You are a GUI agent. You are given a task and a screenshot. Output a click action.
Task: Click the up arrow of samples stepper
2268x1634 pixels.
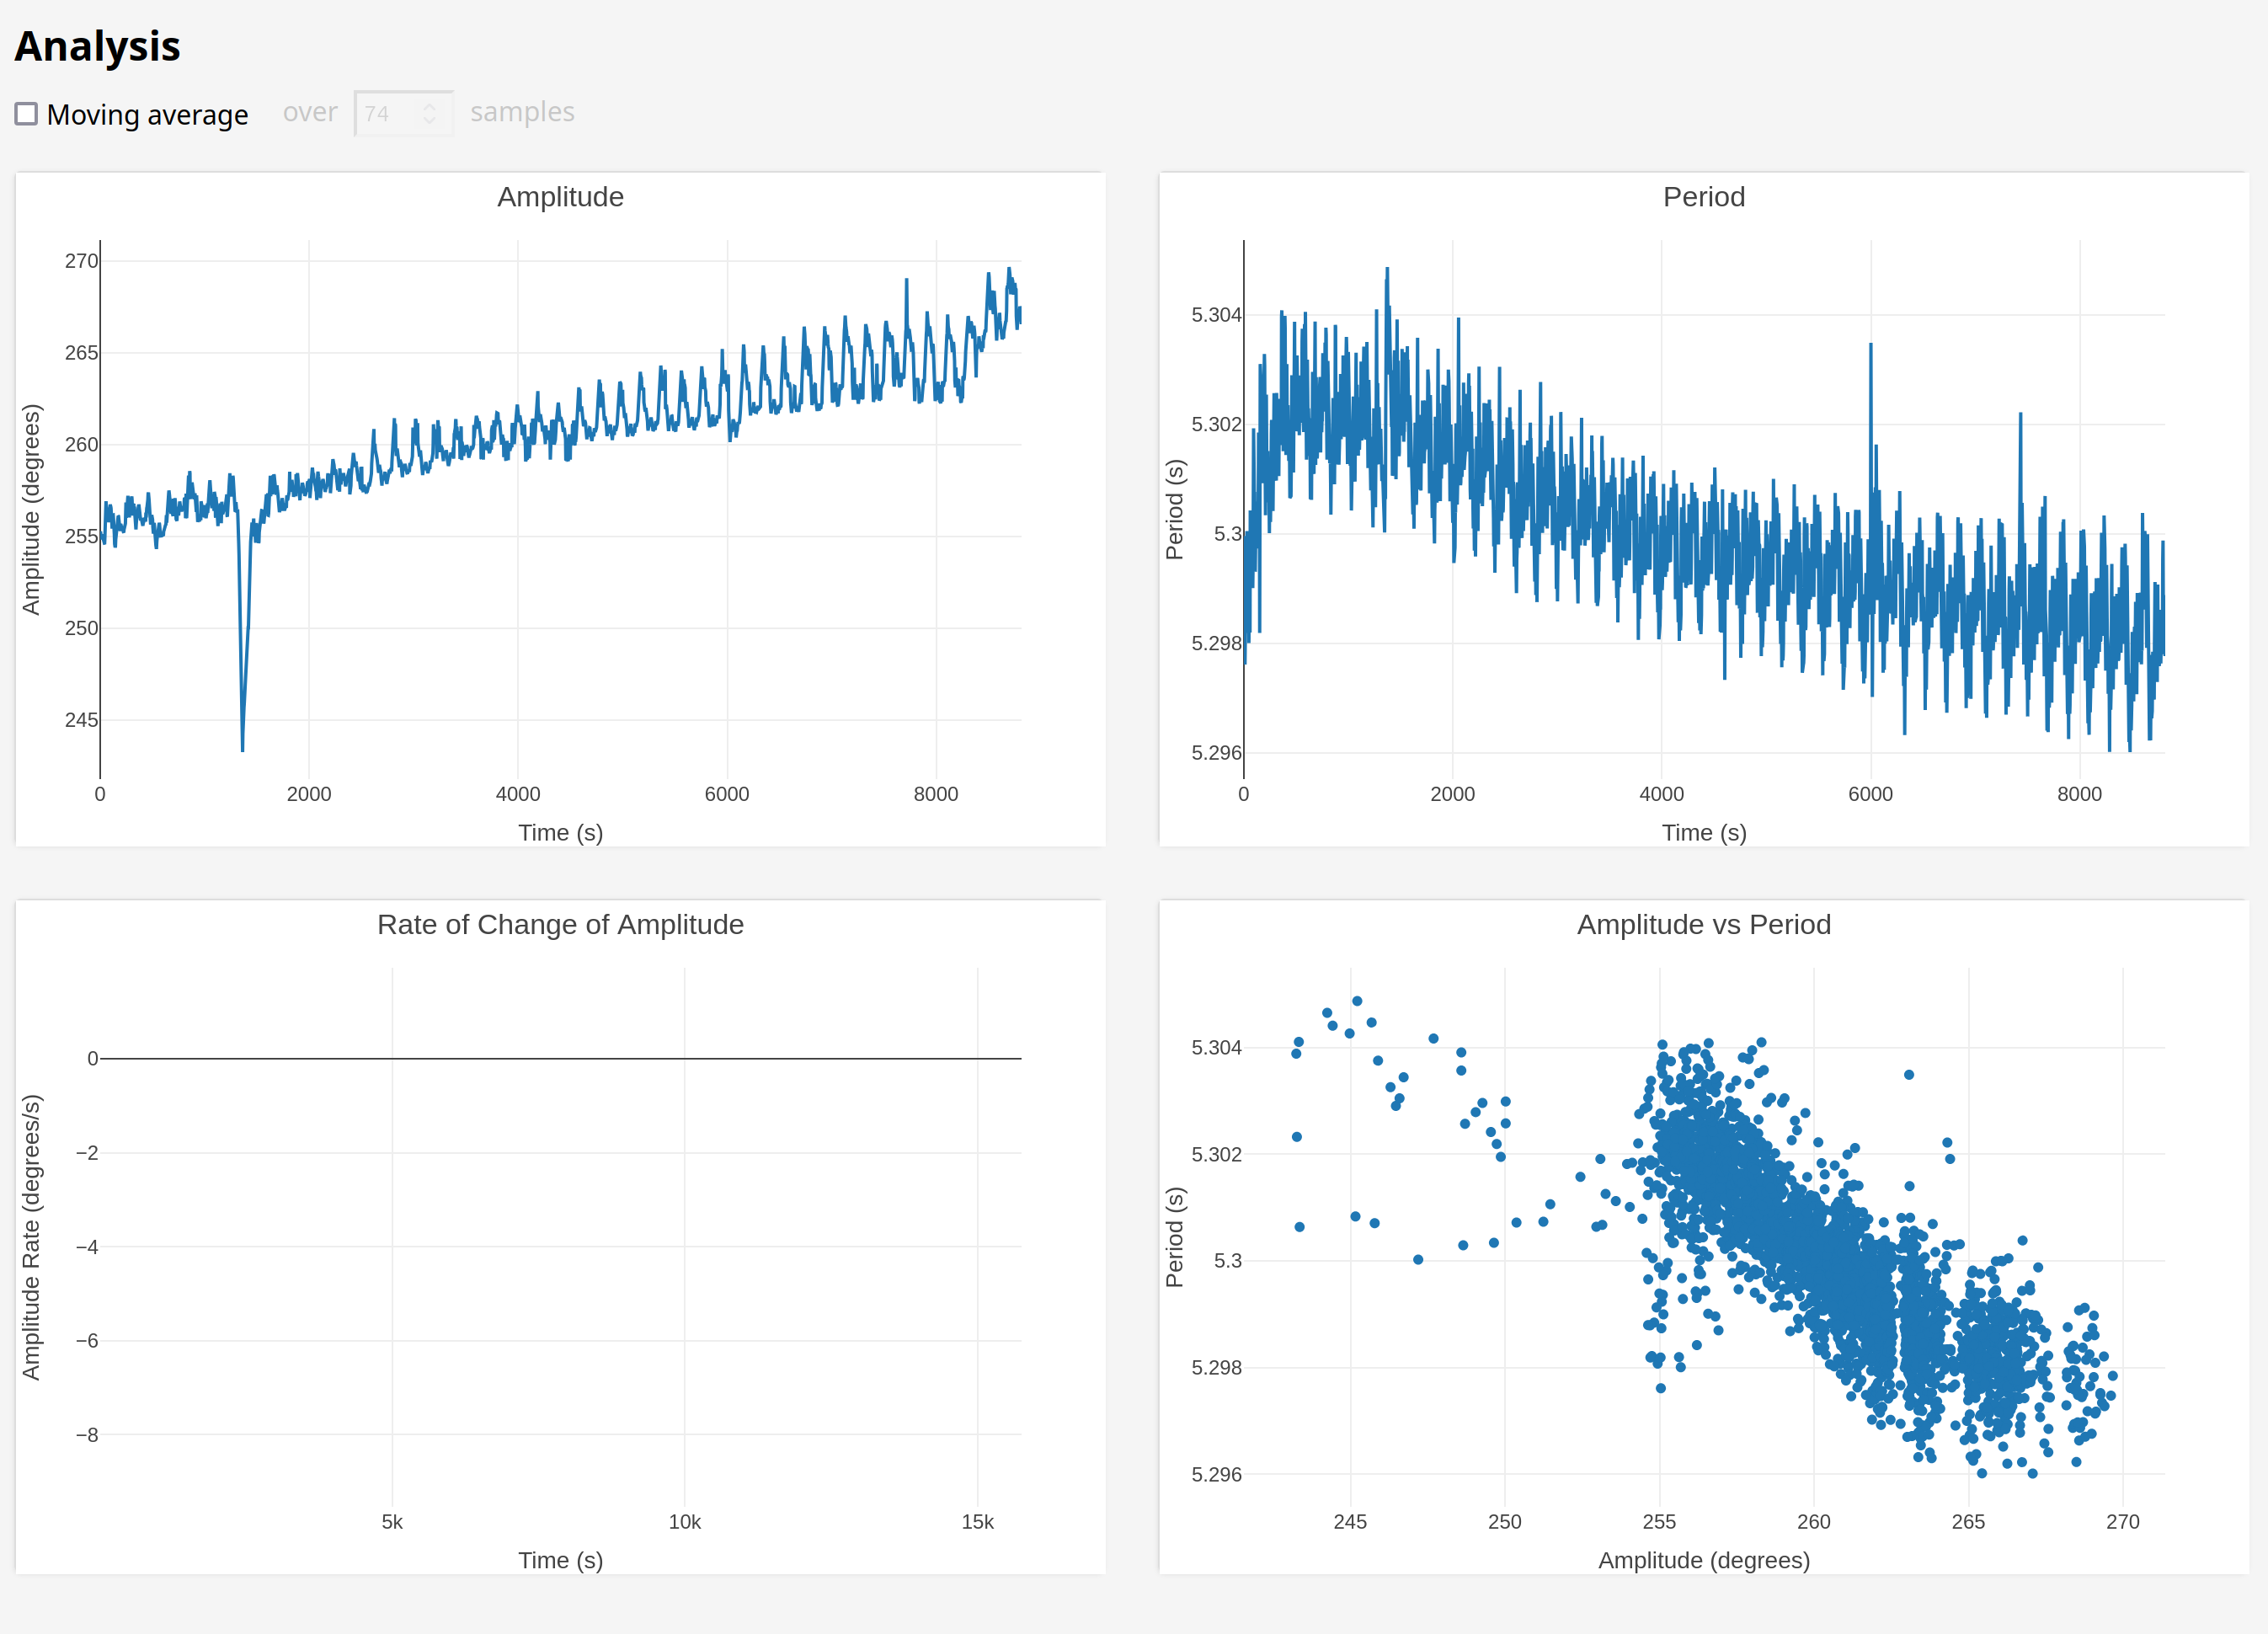click(x=429, y=106)
